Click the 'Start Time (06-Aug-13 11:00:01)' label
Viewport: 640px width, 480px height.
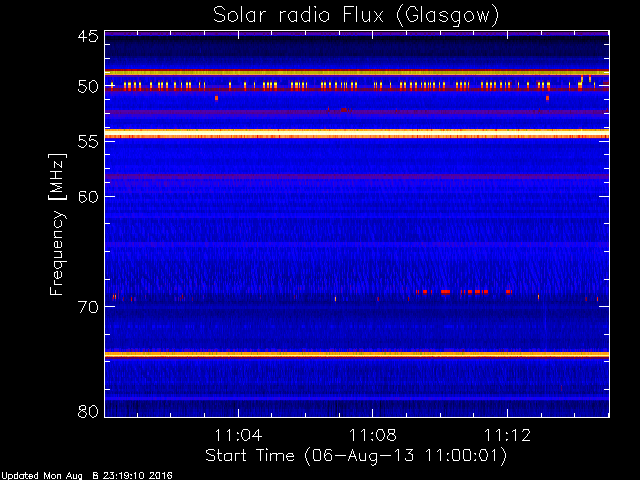(356, 456)
